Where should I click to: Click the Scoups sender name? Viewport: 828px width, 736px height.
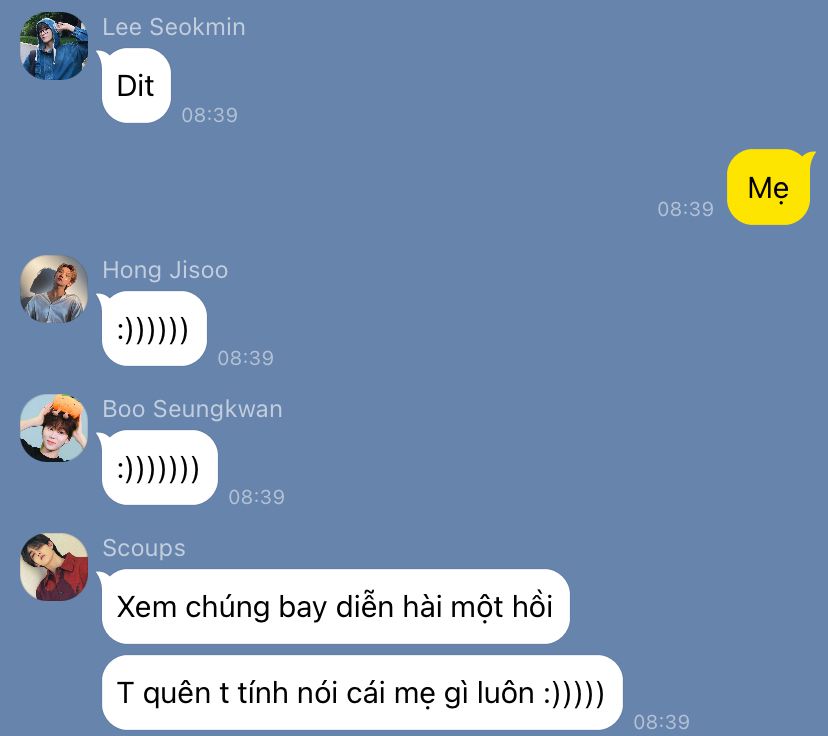pos(144,548)
